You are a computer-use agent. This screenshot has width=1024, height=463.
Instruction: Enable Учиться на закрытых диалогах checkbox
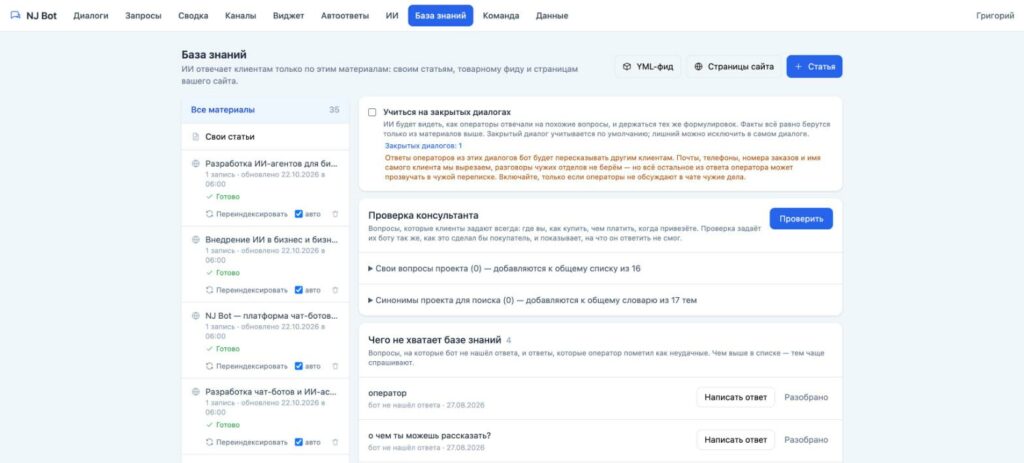pyautogui.click(x=372, y=112)
